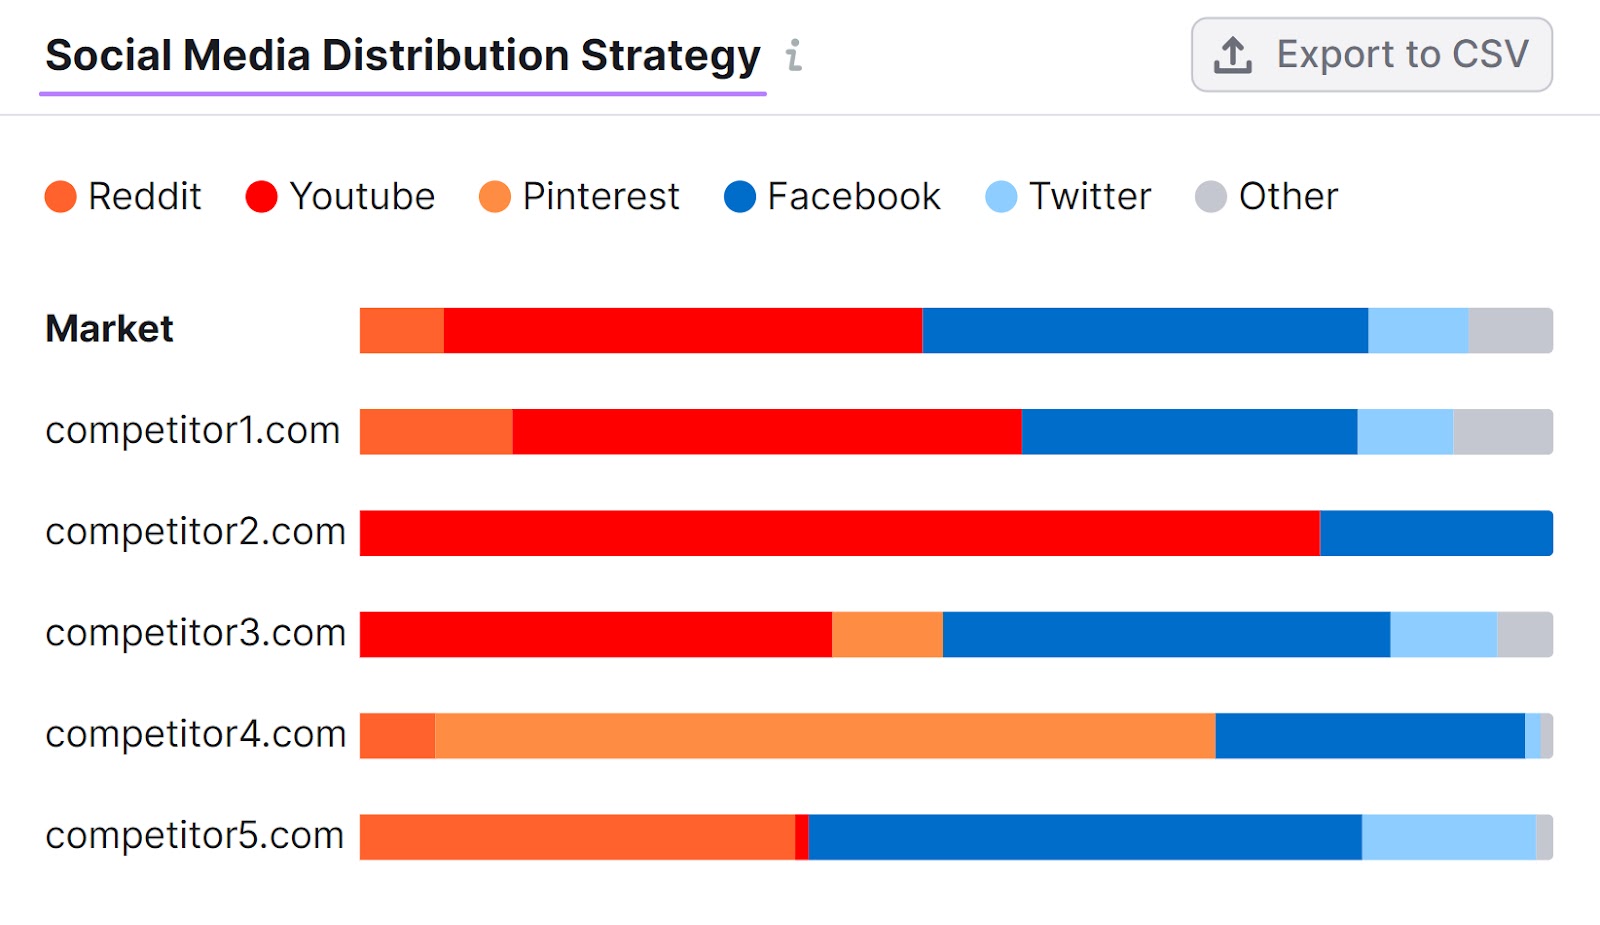Click the Twitter light-blue legend dot
The height and width of the screenshot is (925, 1600).
tap(1001, 197)
